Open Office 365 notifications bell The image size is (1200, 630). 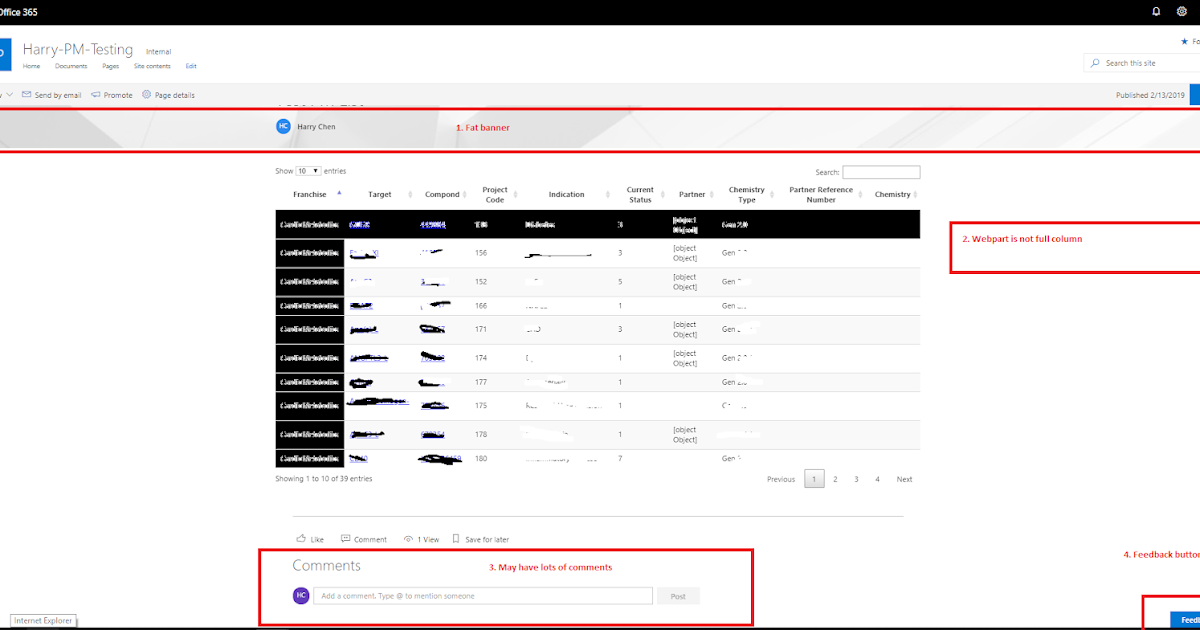click(1156, 11)
